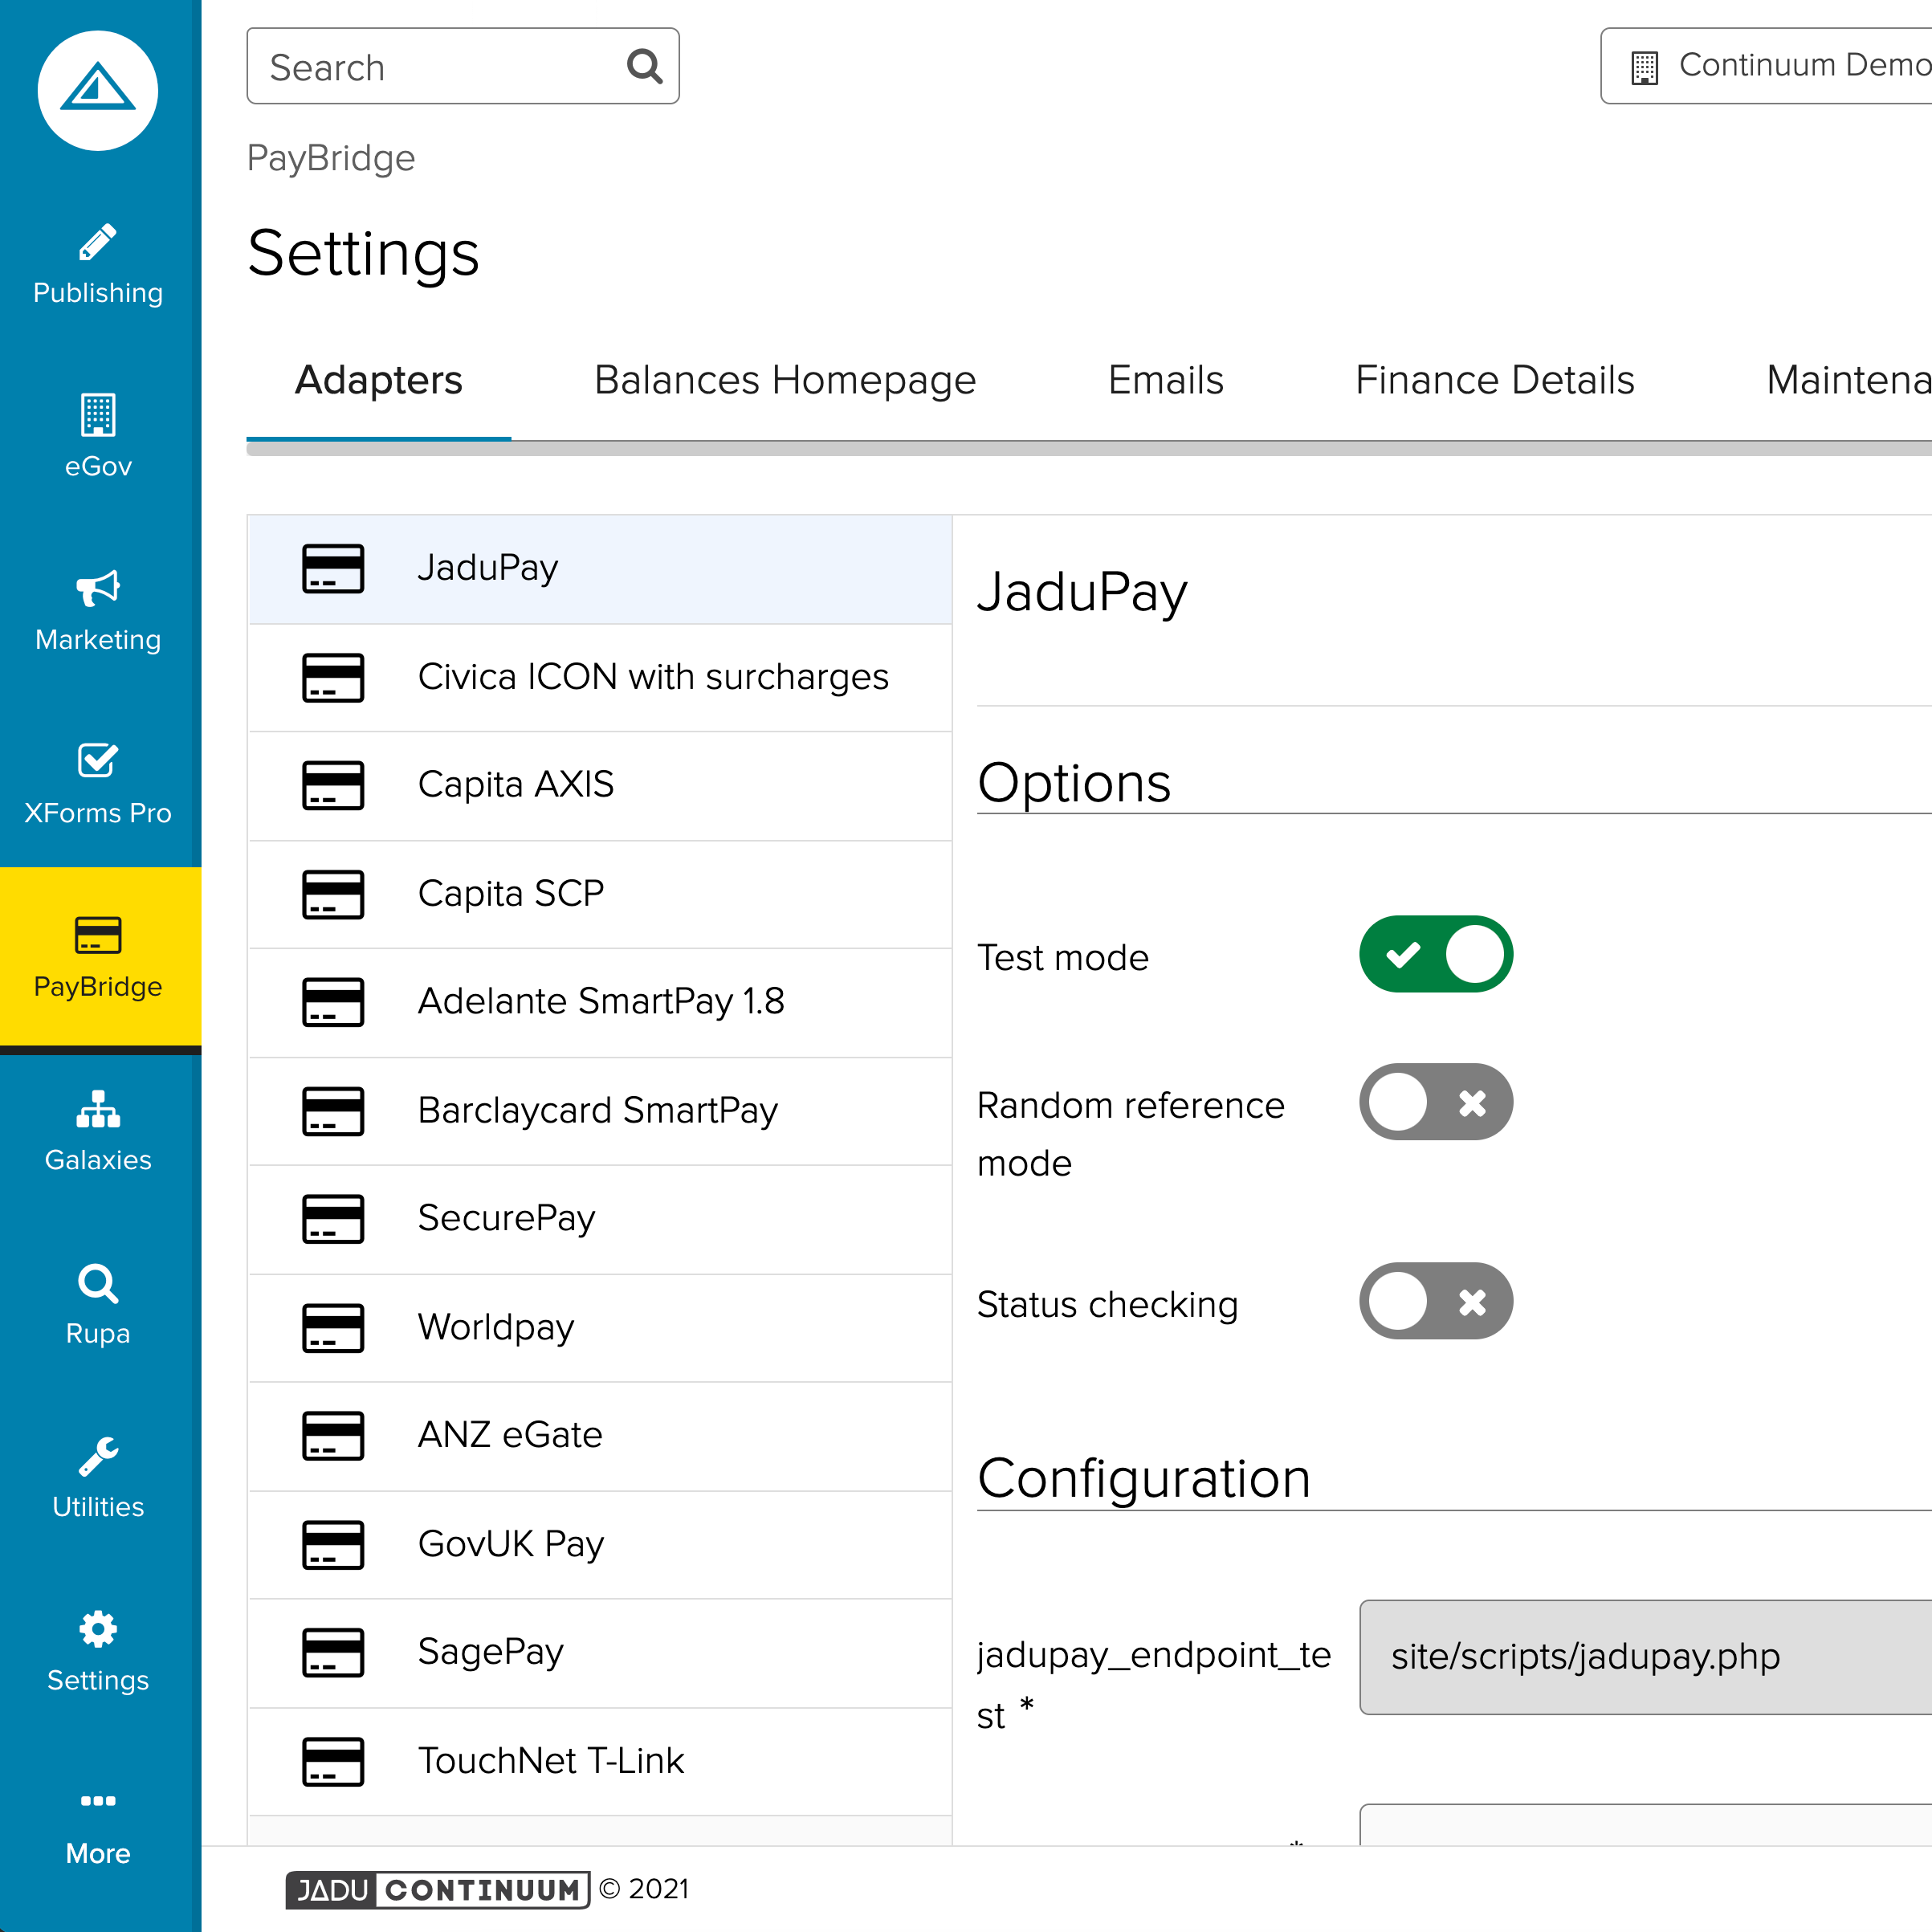This screenshot has width=1932, height=1932.
Task: Open the Galaxies sitemap icon
Action: [98, 1108]
